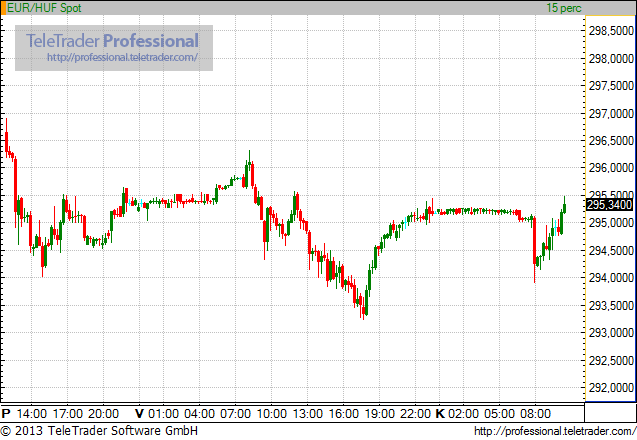Click the 04:00 time axis label
Image resolution: width=637 pixels, height=440 pixels.
point(199,414)
